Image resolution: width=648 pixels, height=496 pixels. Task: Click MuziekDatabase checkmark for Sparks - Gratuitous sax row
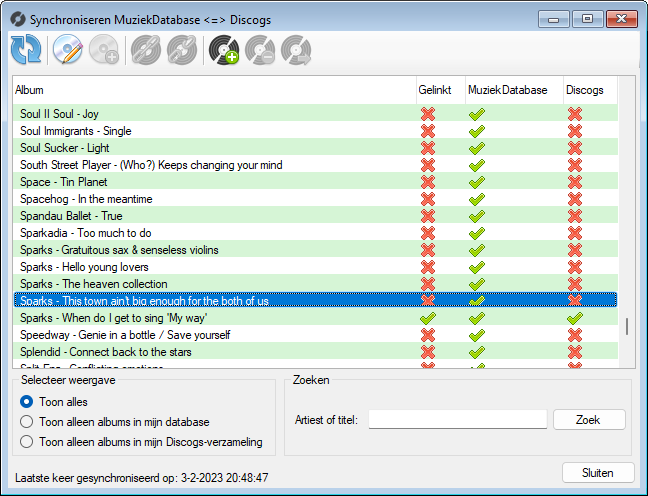(x=476, y=250)
